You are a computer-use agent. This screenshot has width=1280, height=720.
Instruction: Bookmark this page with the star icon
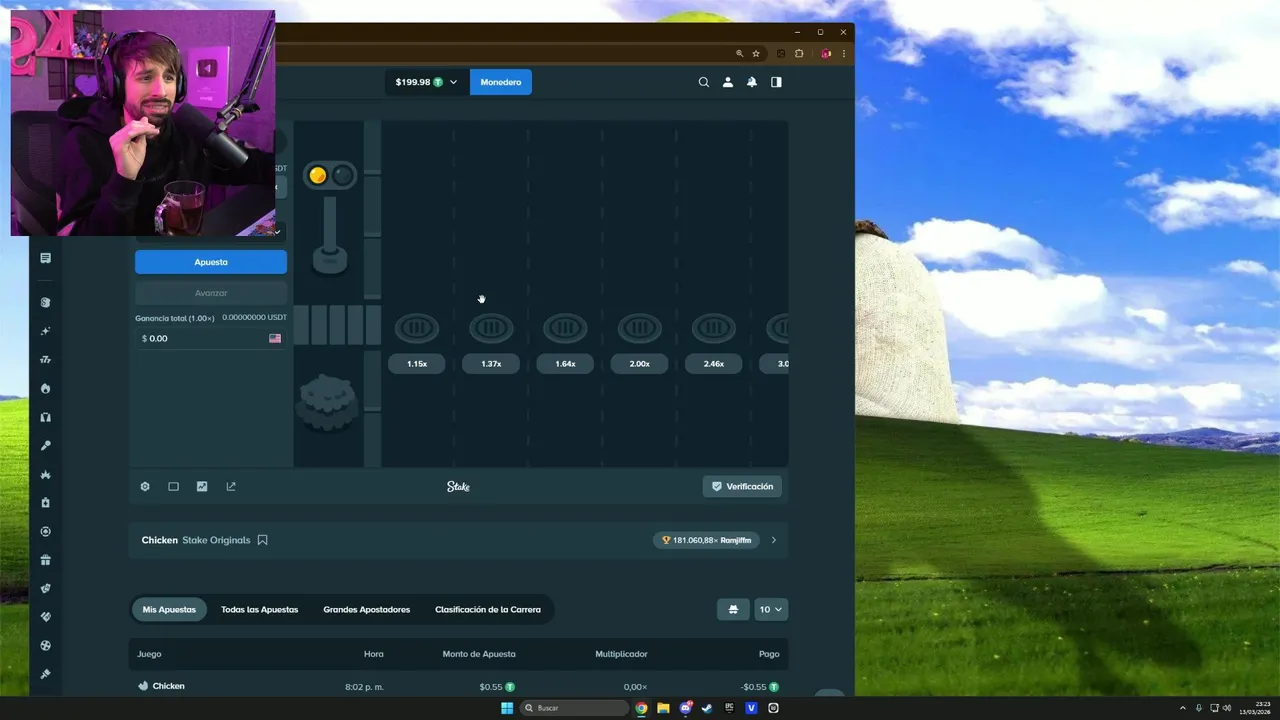pyautogui.click(x=756, y=53)
